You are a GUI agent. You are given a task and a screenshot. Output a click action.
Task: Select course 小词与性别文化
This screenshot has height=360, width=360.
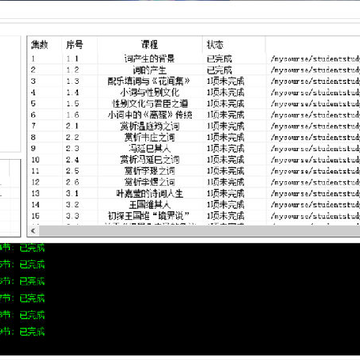tap(149, 93)
